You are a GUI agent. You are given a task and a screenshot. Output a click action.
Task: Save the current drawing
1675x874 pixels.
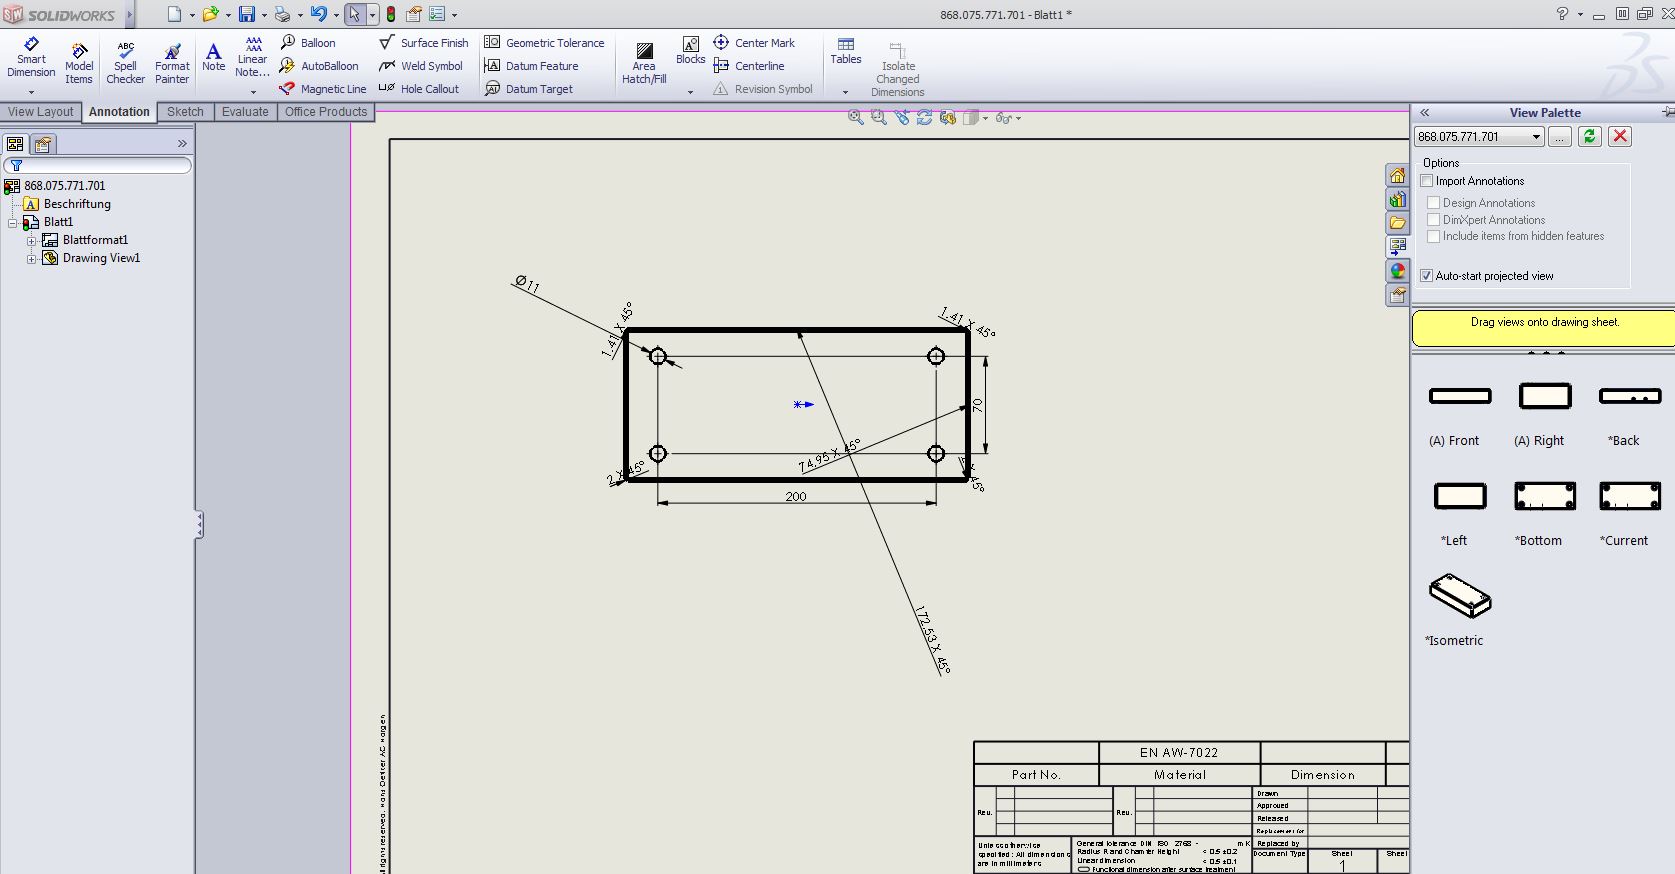(x=246, y=14)
